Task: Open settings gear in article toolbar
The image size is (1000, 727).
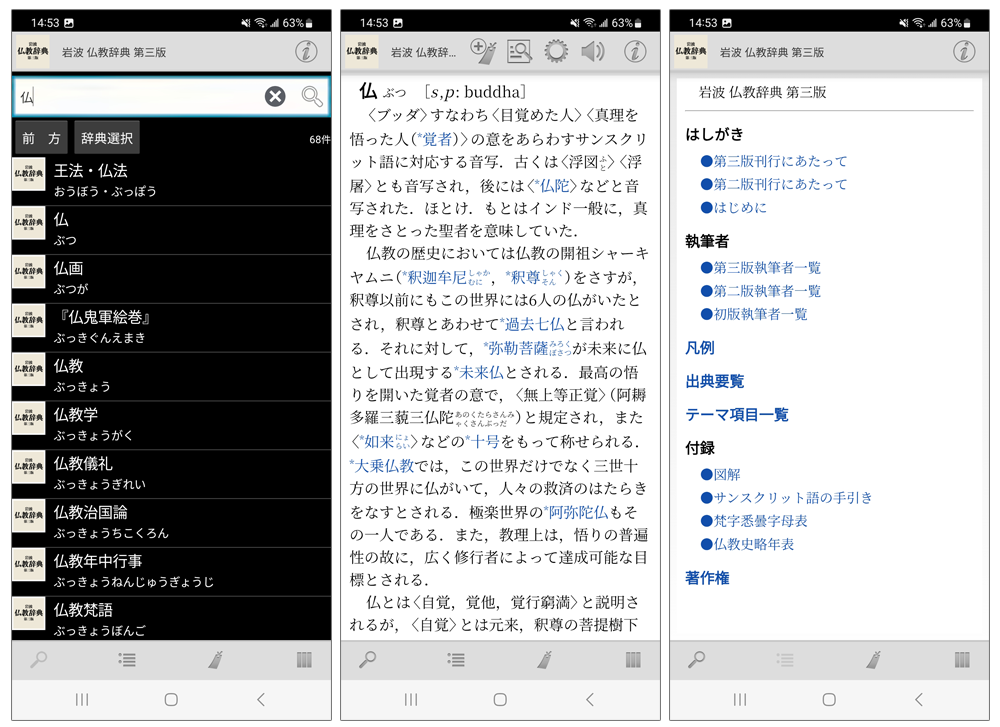Action: pyautogui.click(x=555, y=51)
